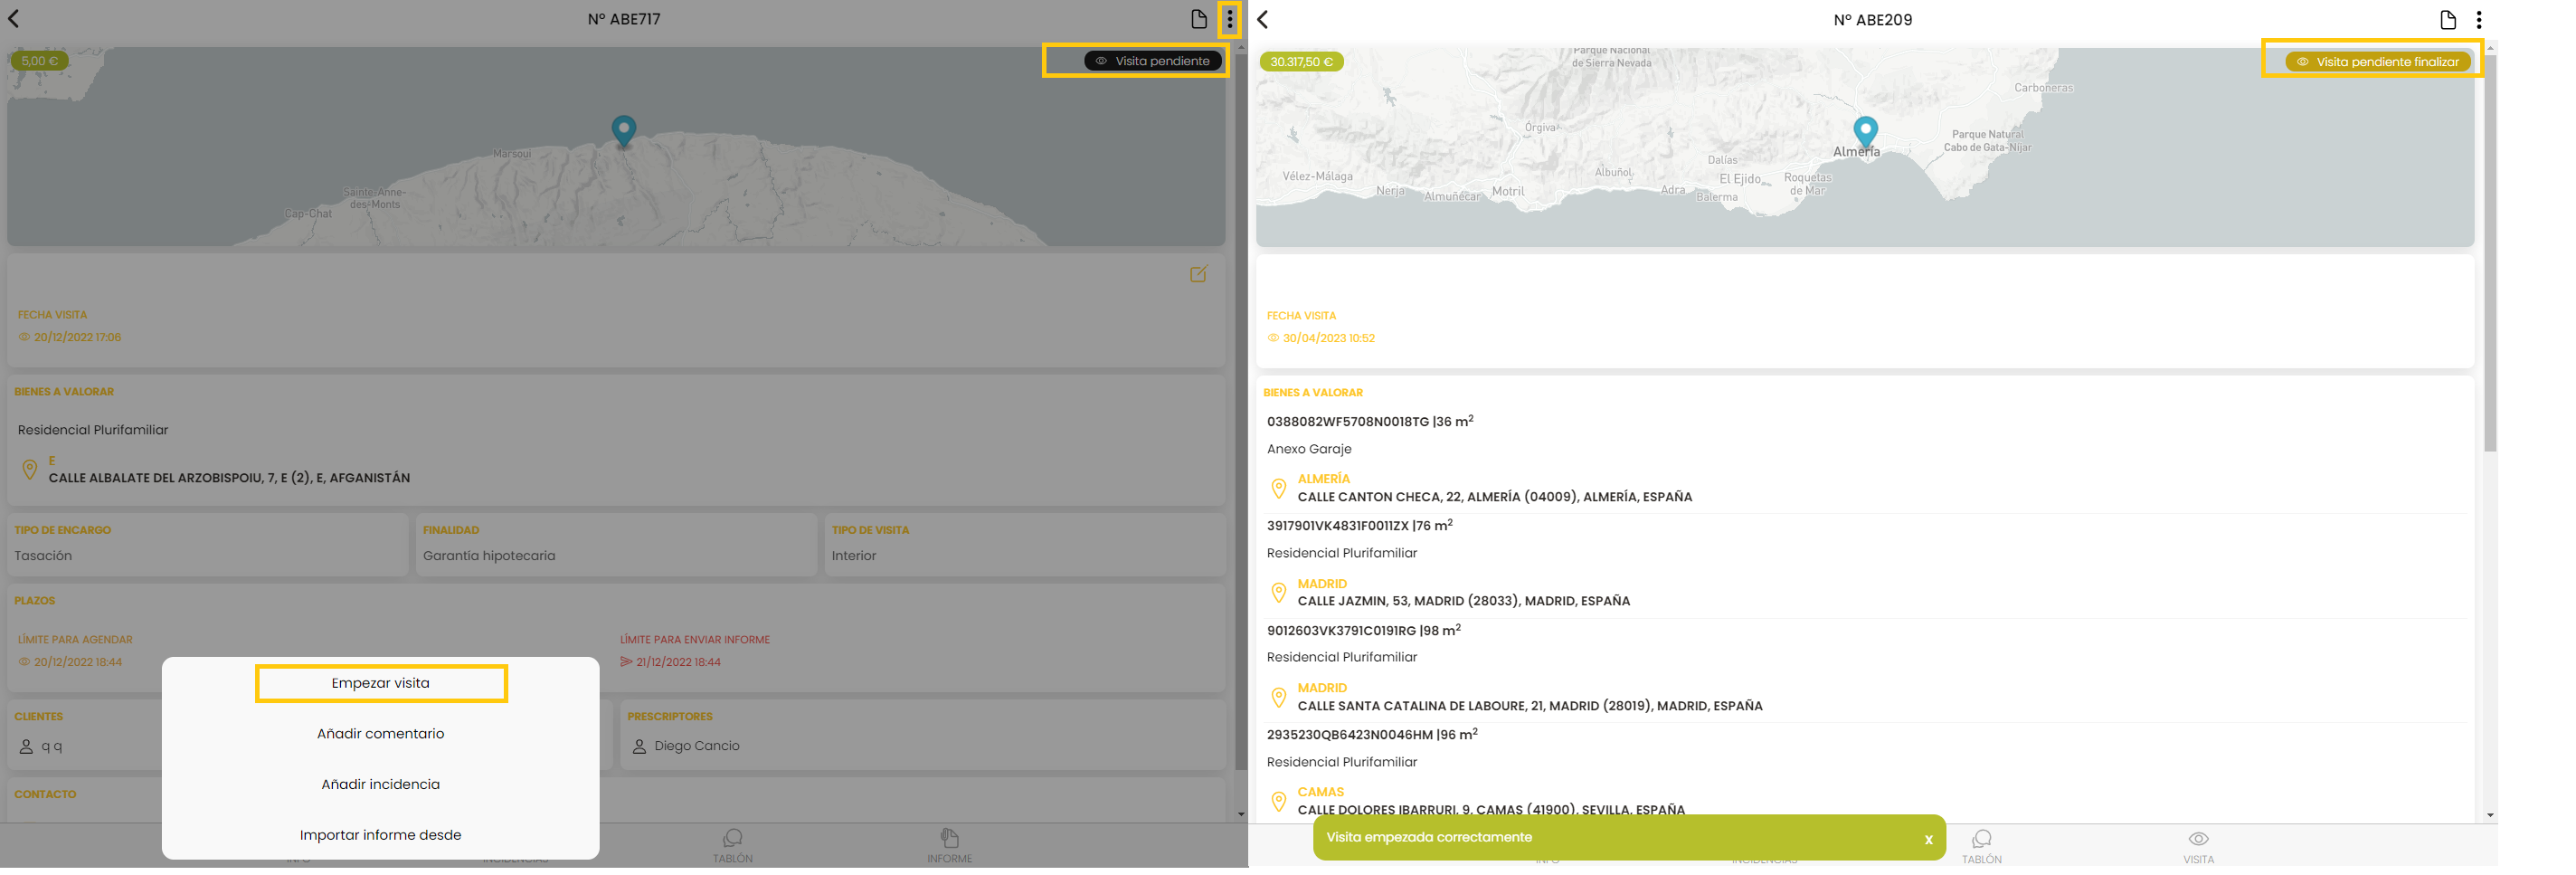Click location pin beside Calle Jazmin address
The width and height of the screenshot is (2576, 875).
1278,593
